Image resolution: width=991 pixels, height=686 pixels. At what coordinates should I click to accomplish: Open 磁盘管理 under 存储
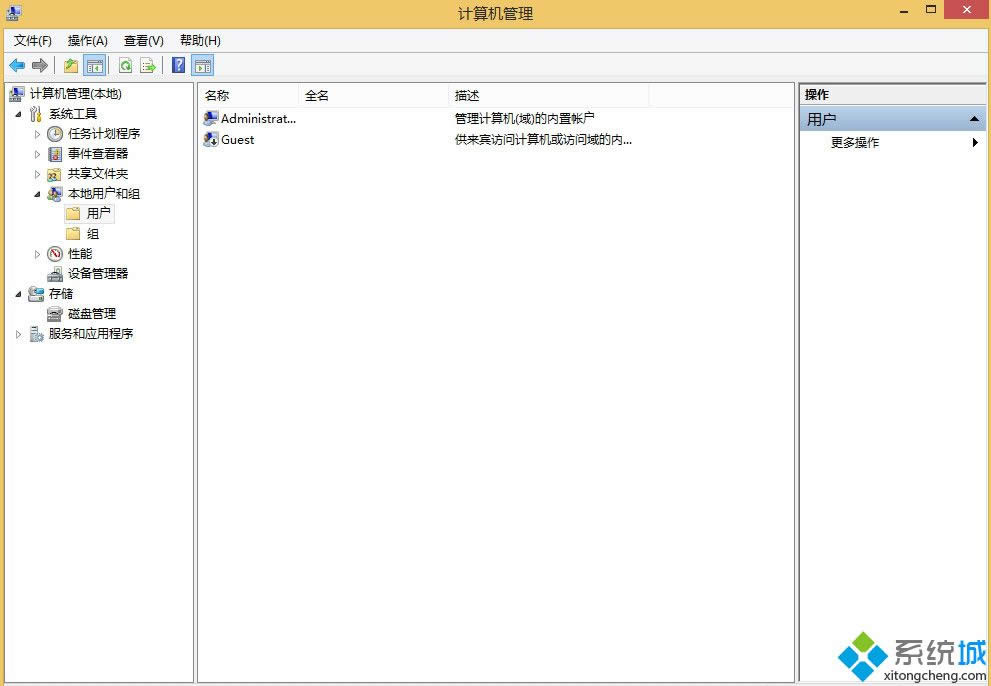(90, 313)
